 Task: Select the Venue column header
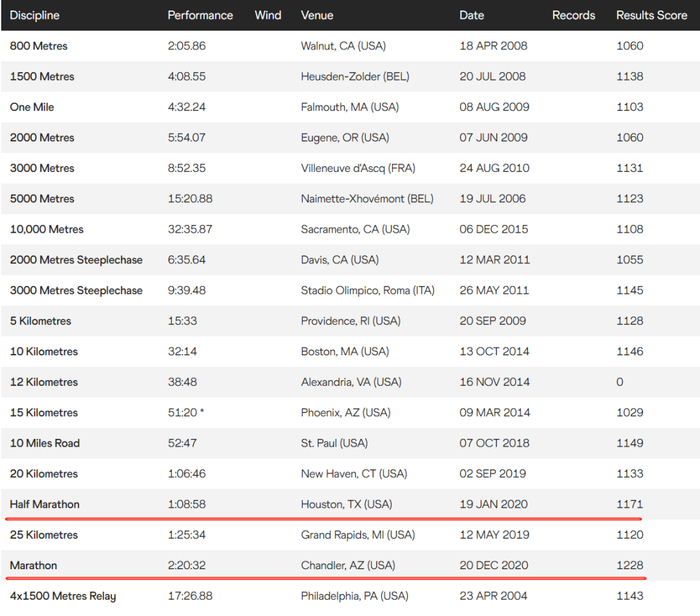click(x=317, y=15)
